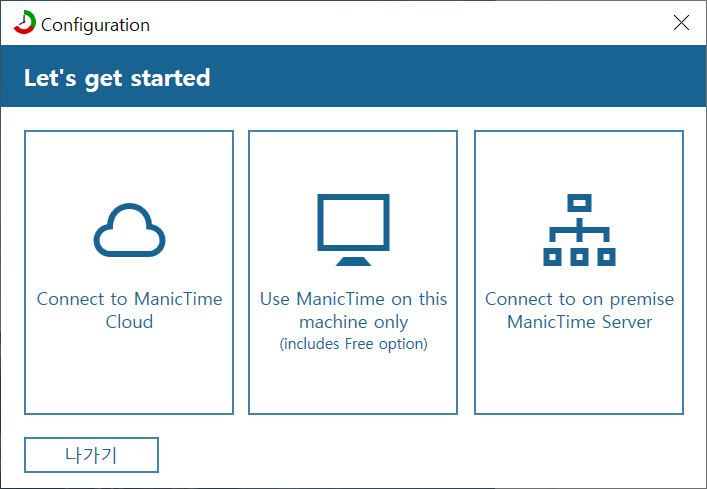Close the Configuration dialog

[x=681, y=23]
